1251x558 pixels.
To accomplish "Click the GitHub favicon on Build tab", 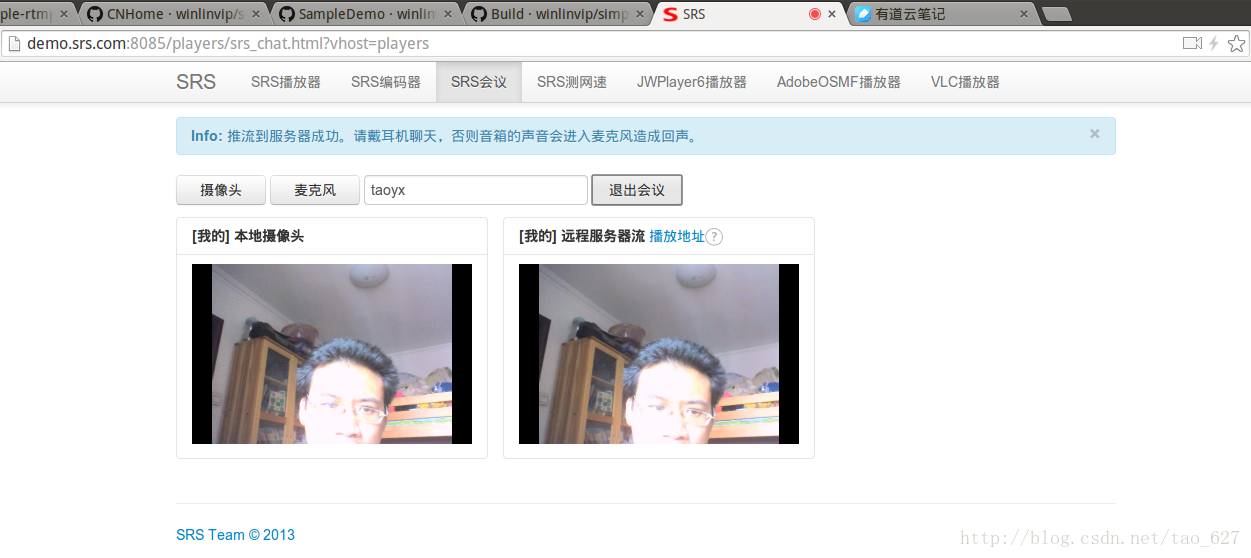I will pyautogui.click(x=478, y=14).
